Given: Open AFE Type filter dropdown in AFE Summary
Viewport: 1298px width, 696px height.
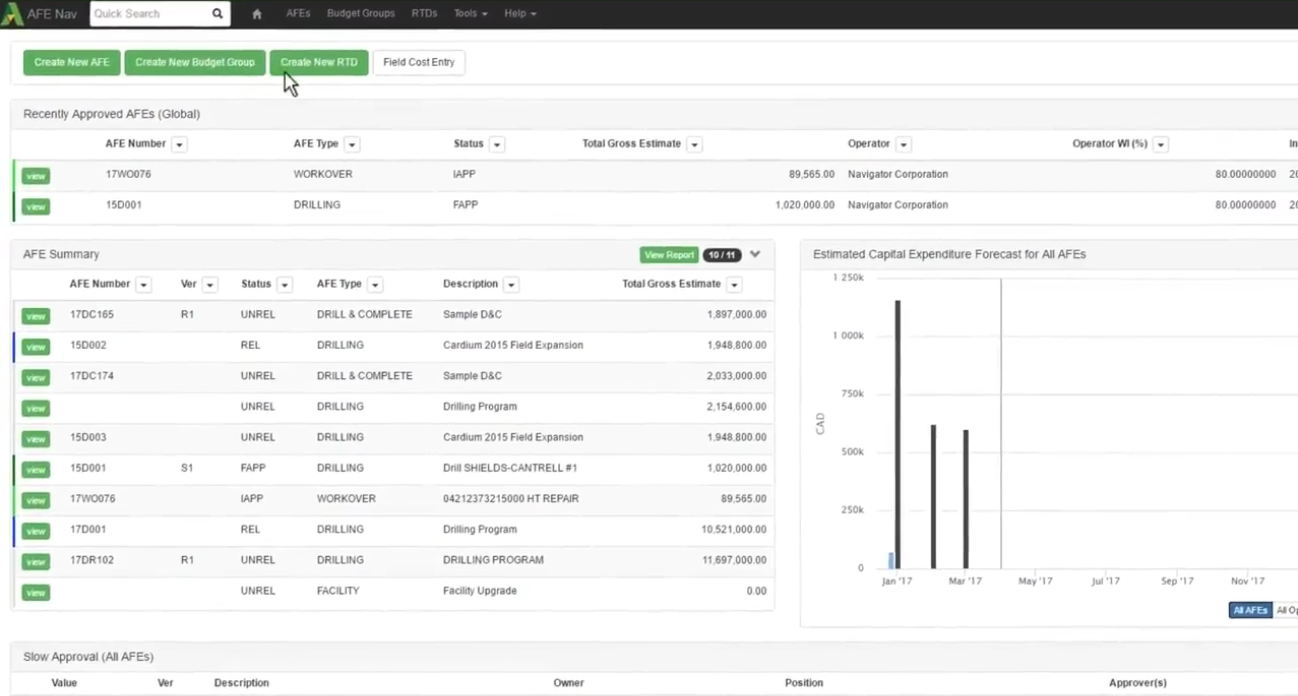Looking at the screenshot, I should (x=375, y=285).
